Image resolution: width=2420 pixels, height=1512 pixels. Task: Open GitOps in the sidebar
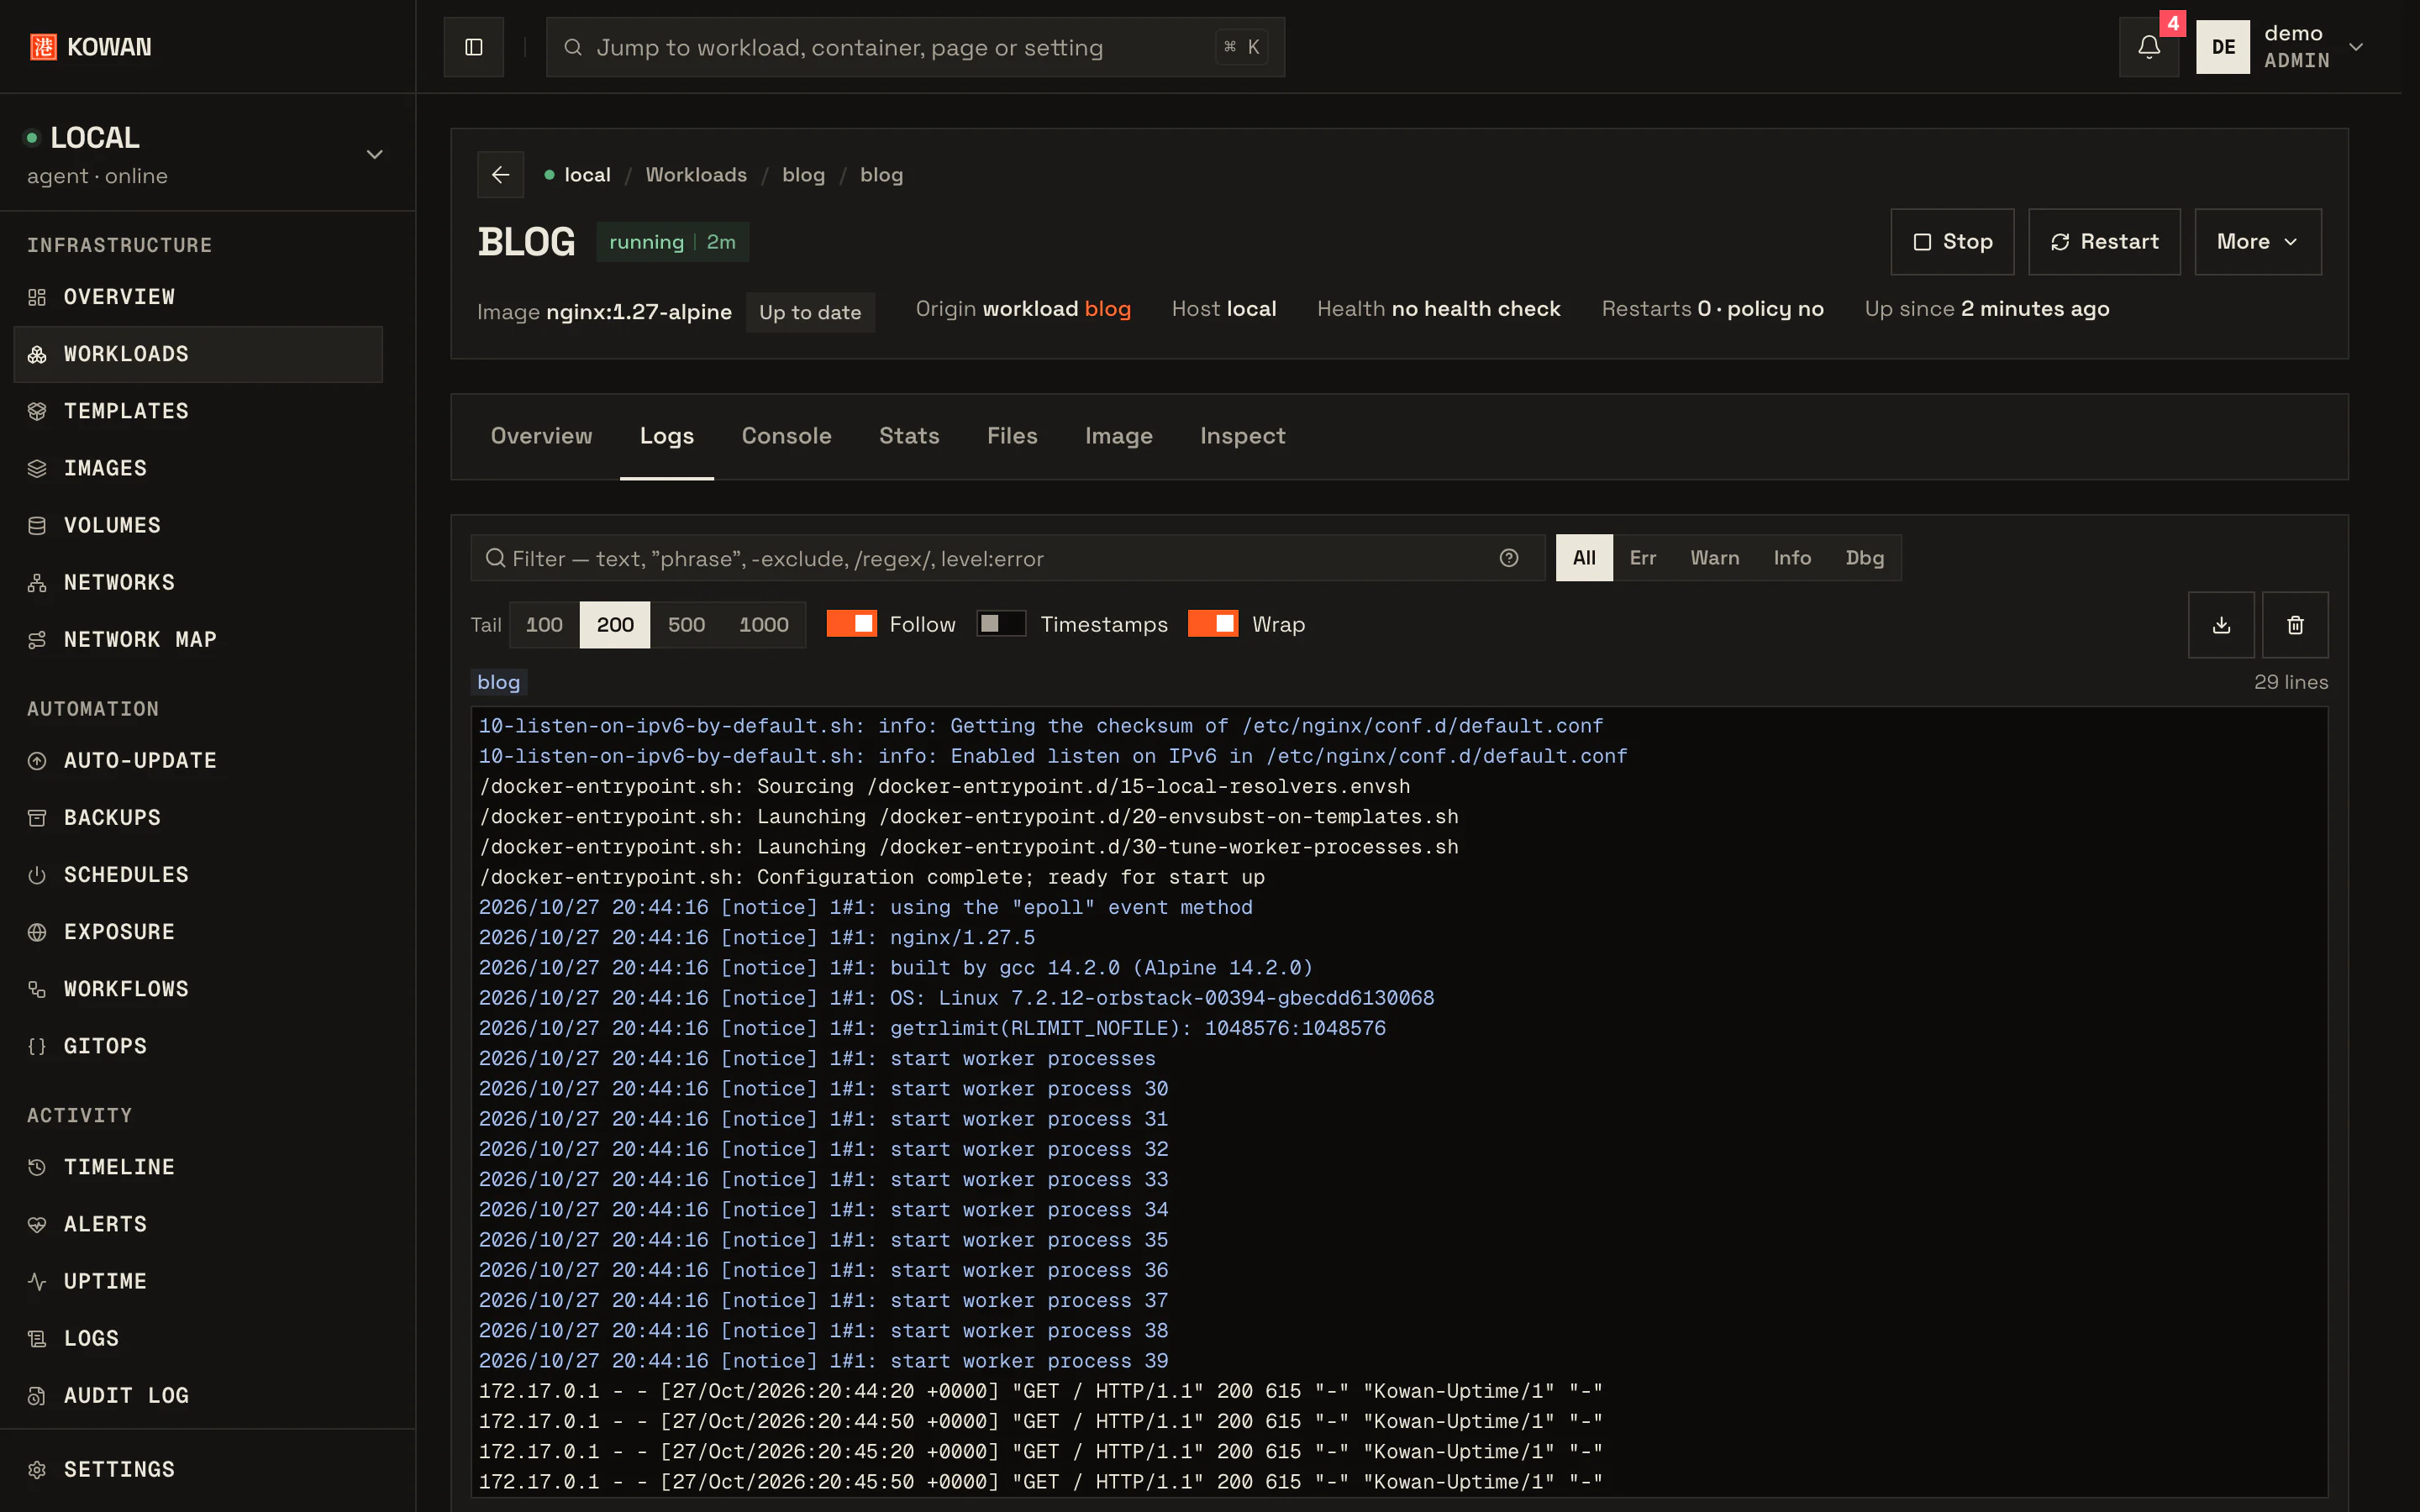(x=198, y=1045)
